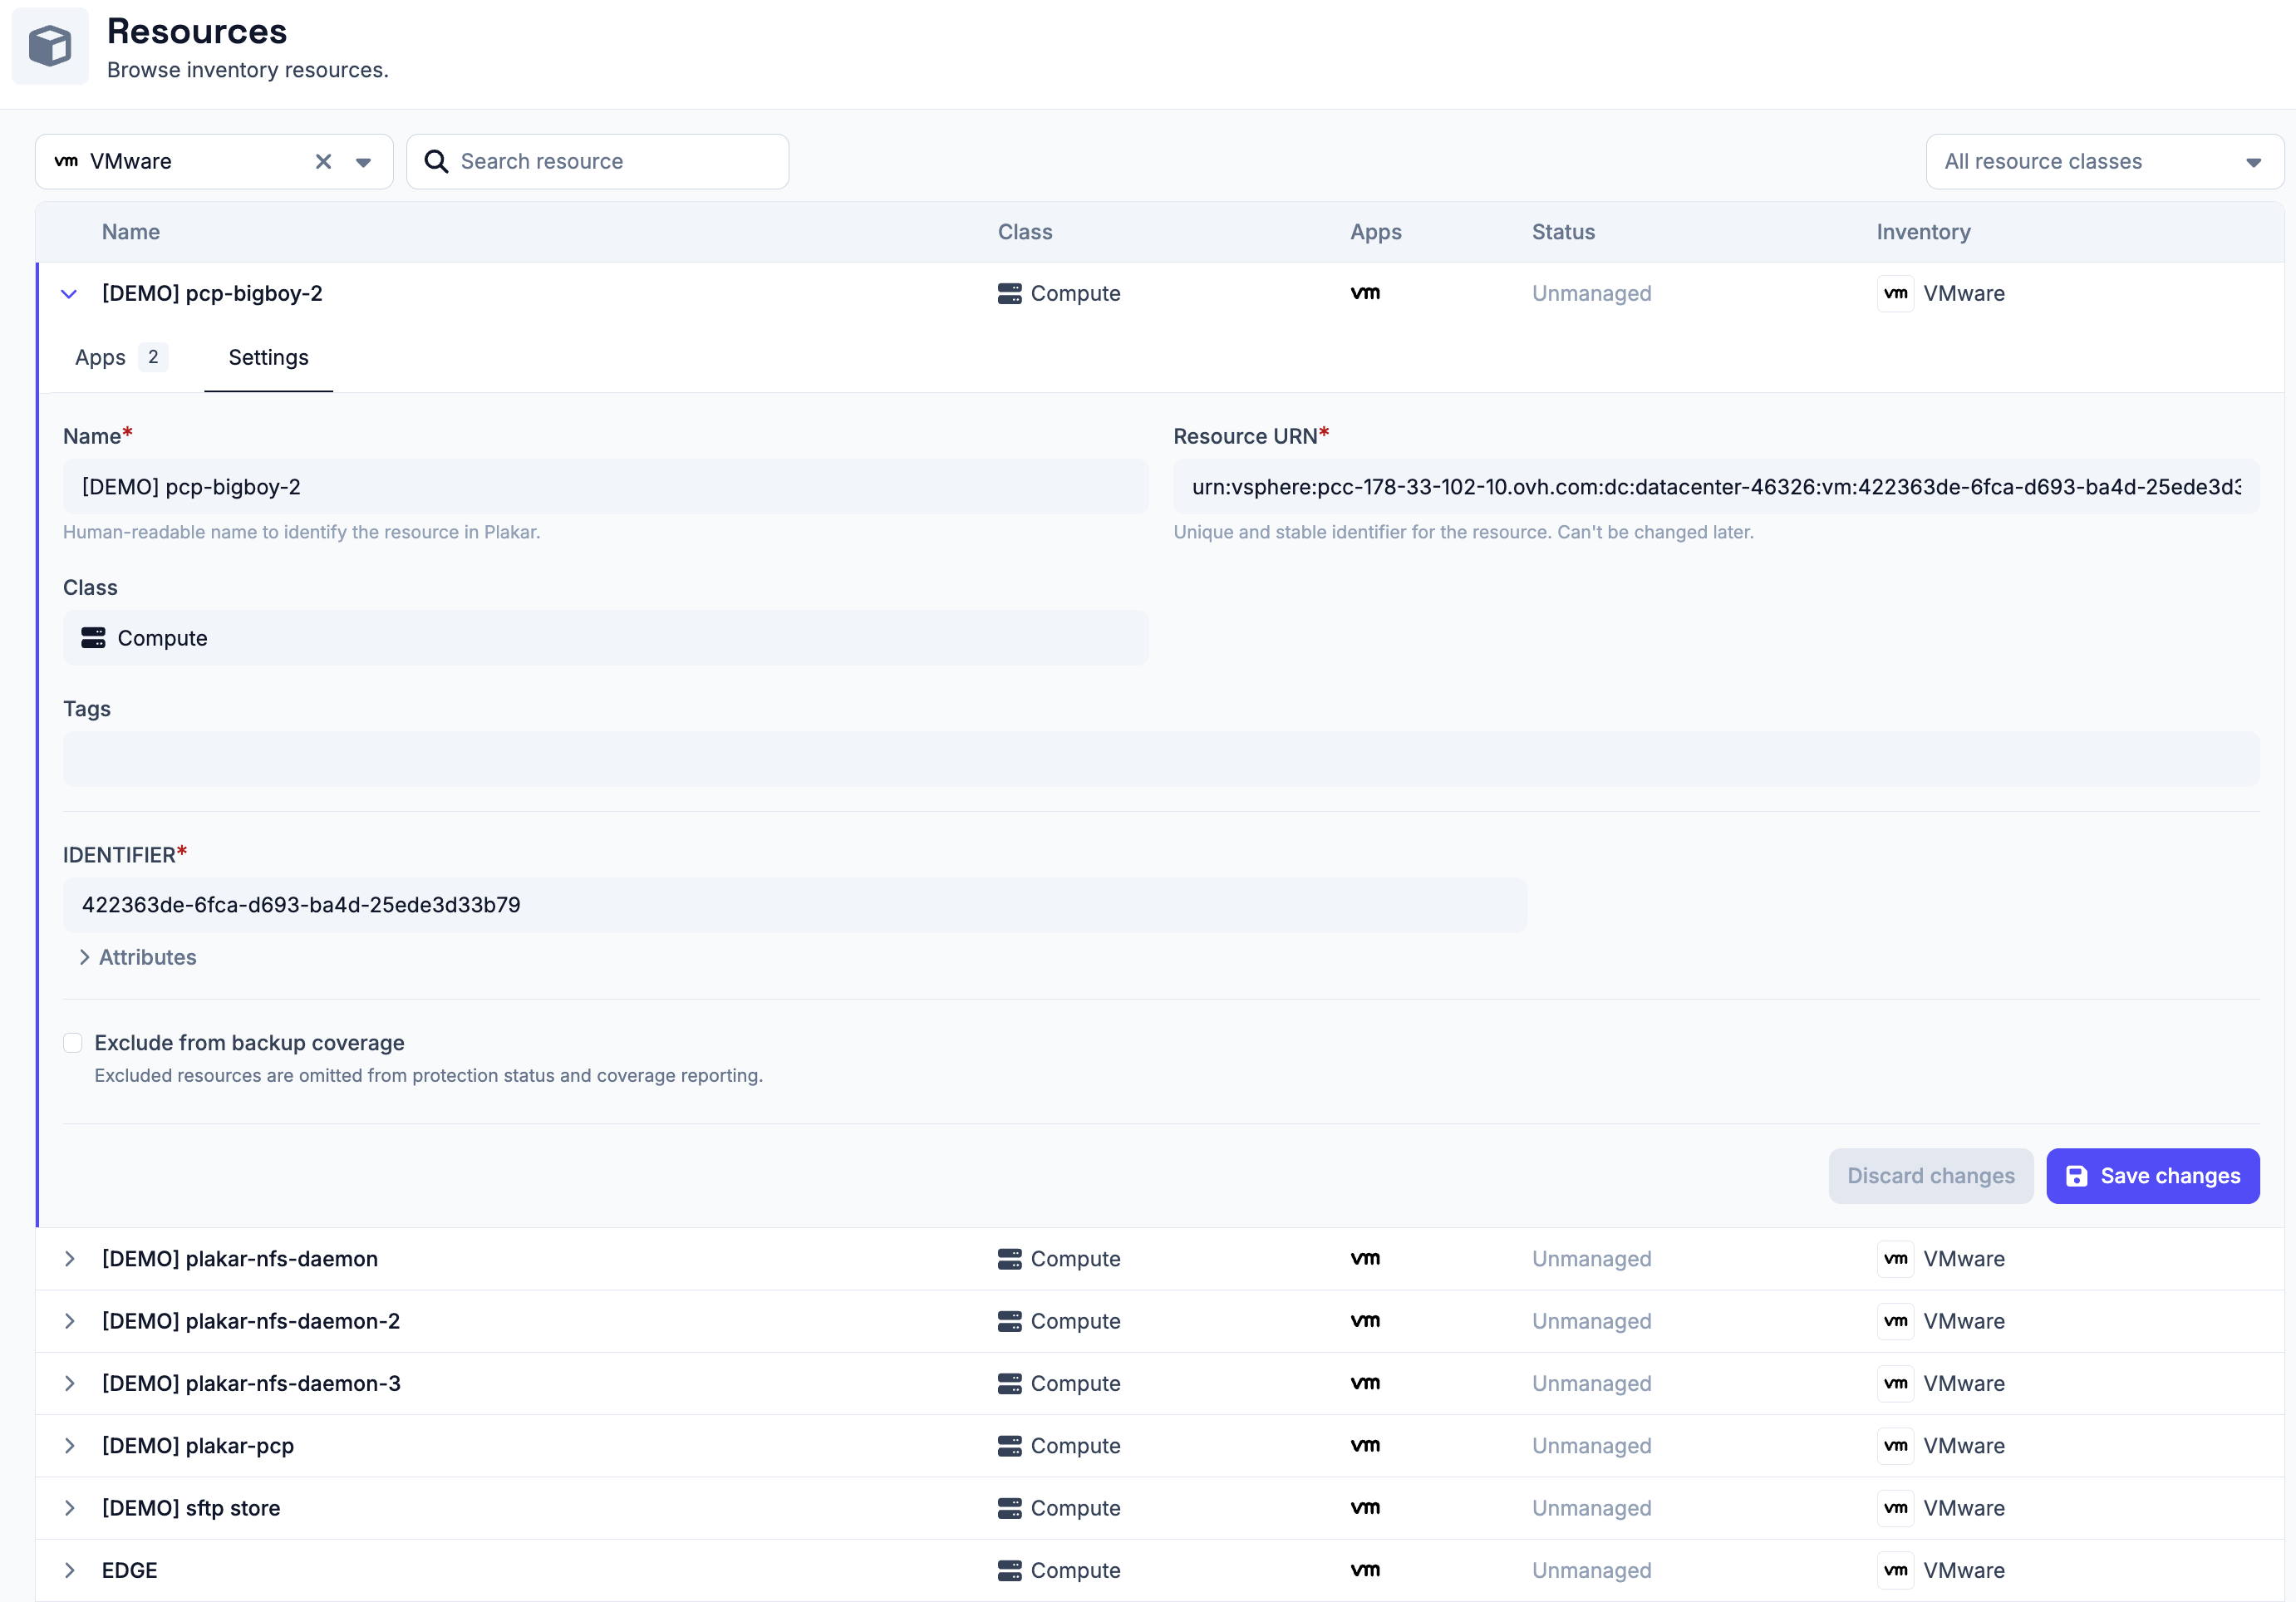The width and height of the screenshot is (2296, 1602).
Task: Expand the EDGE resource row
Action: 69,1571
